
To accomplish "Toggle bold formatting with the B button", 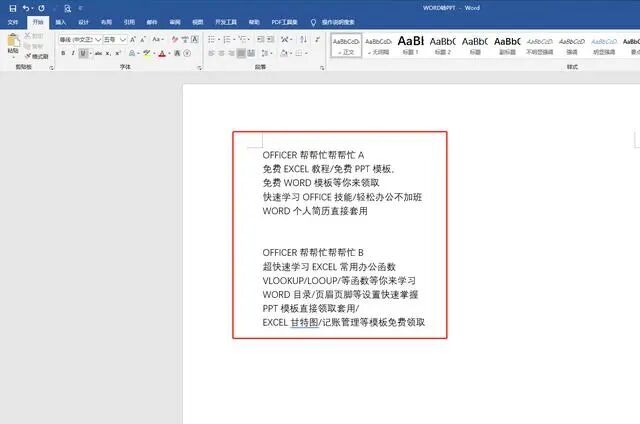I will pyautogui.click(x=63, y=53).
